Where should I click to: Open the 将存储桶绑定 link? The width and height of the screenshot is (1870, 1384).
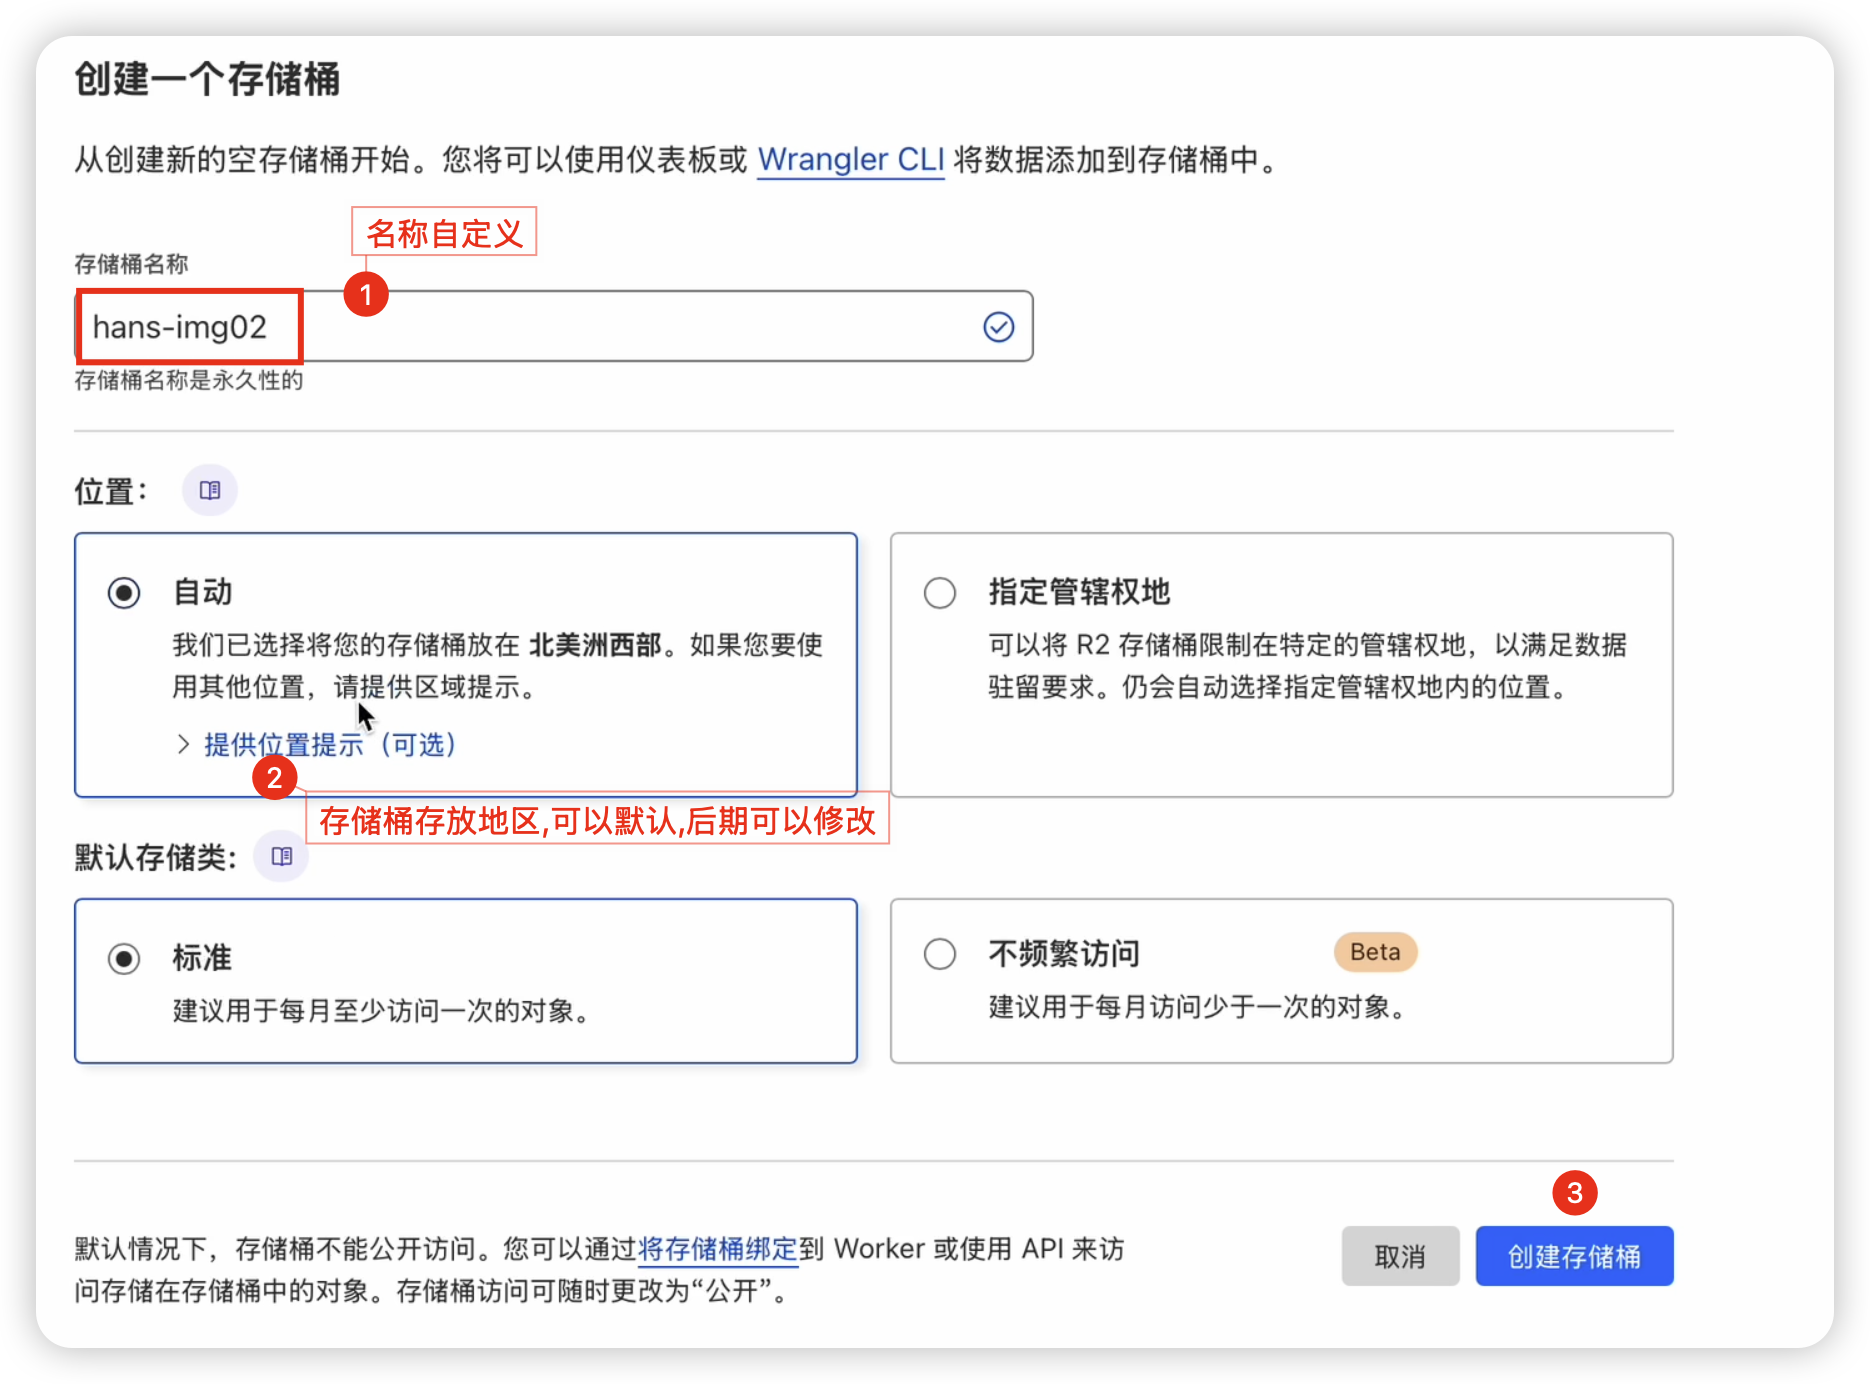(x=717, y=1249)
